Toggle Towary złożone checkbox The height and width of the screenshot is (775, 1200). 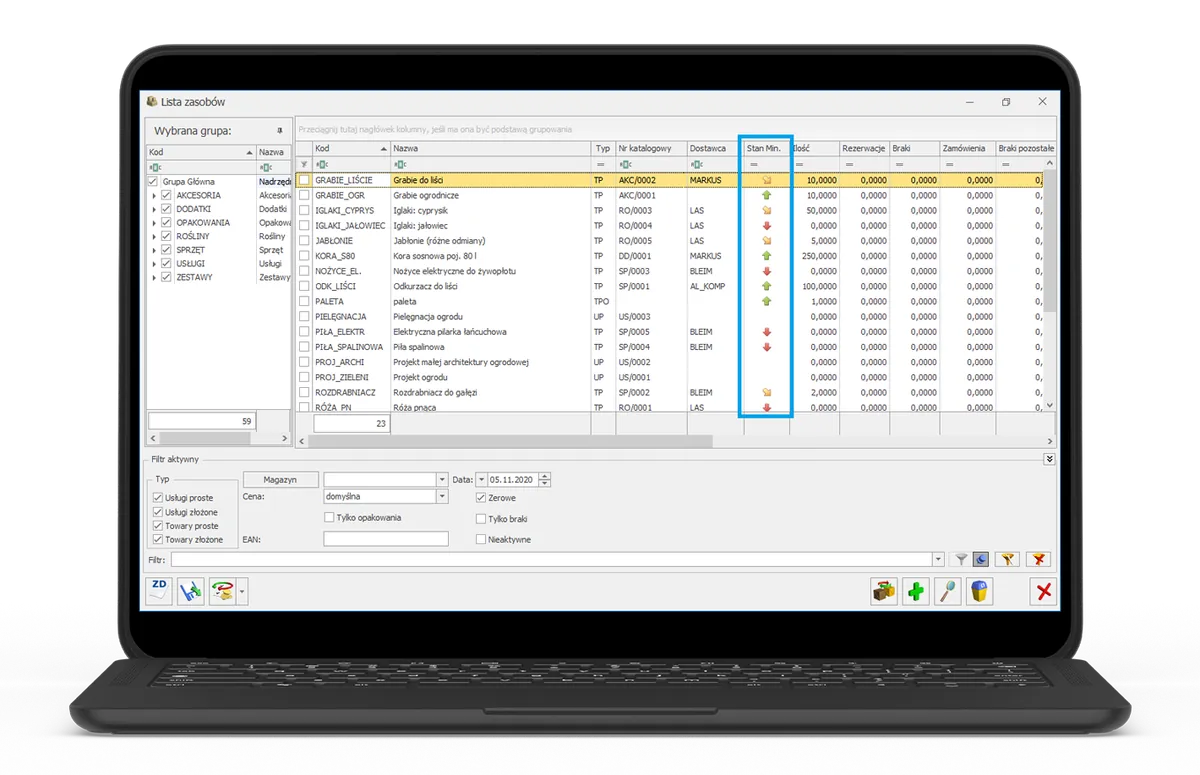pos(157,540)
